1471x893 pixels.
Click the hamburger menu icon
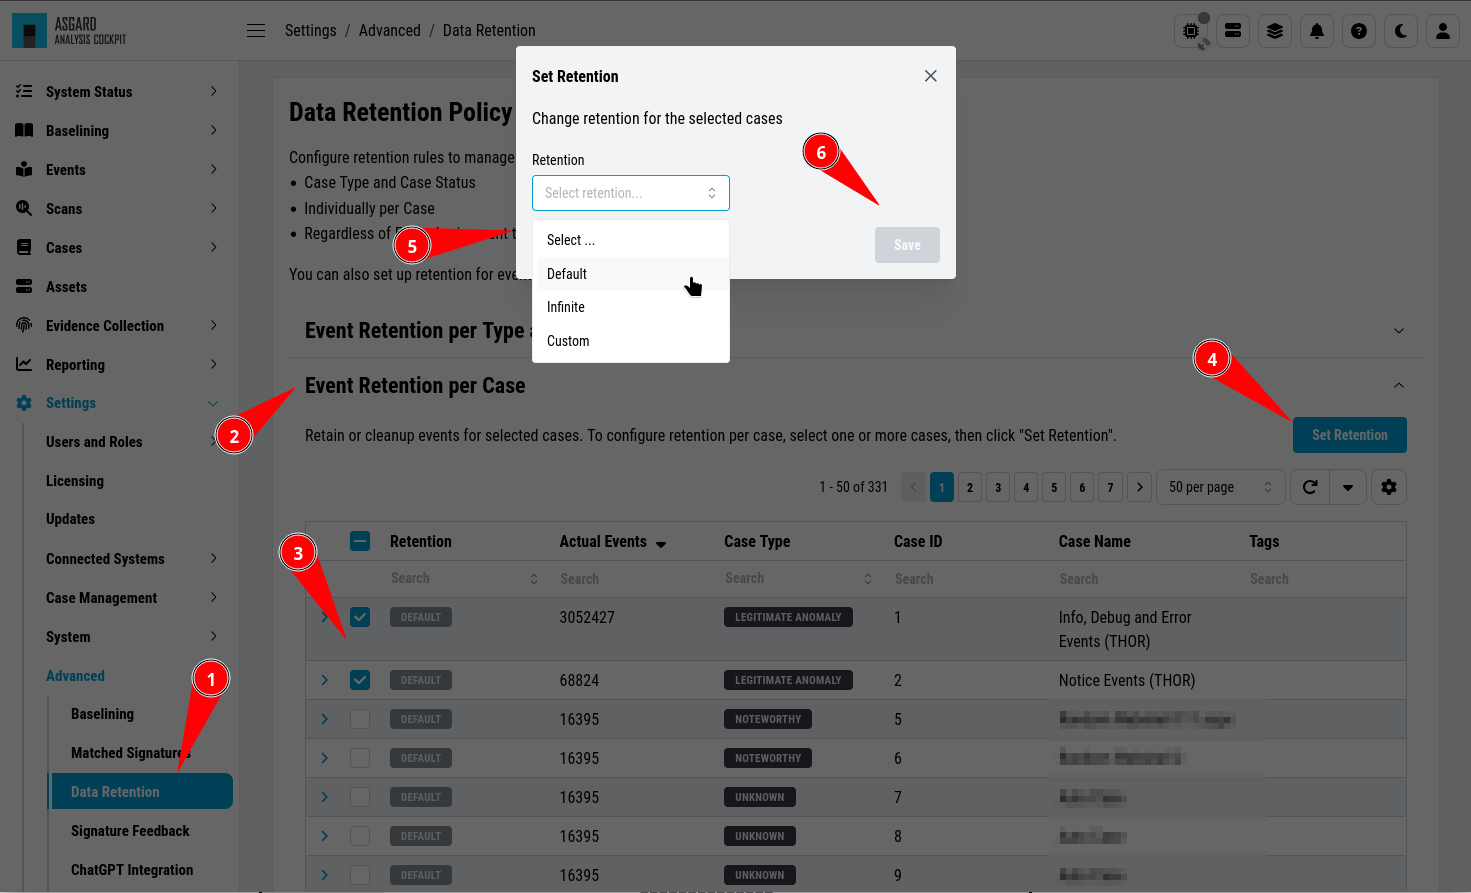point(256,31)
